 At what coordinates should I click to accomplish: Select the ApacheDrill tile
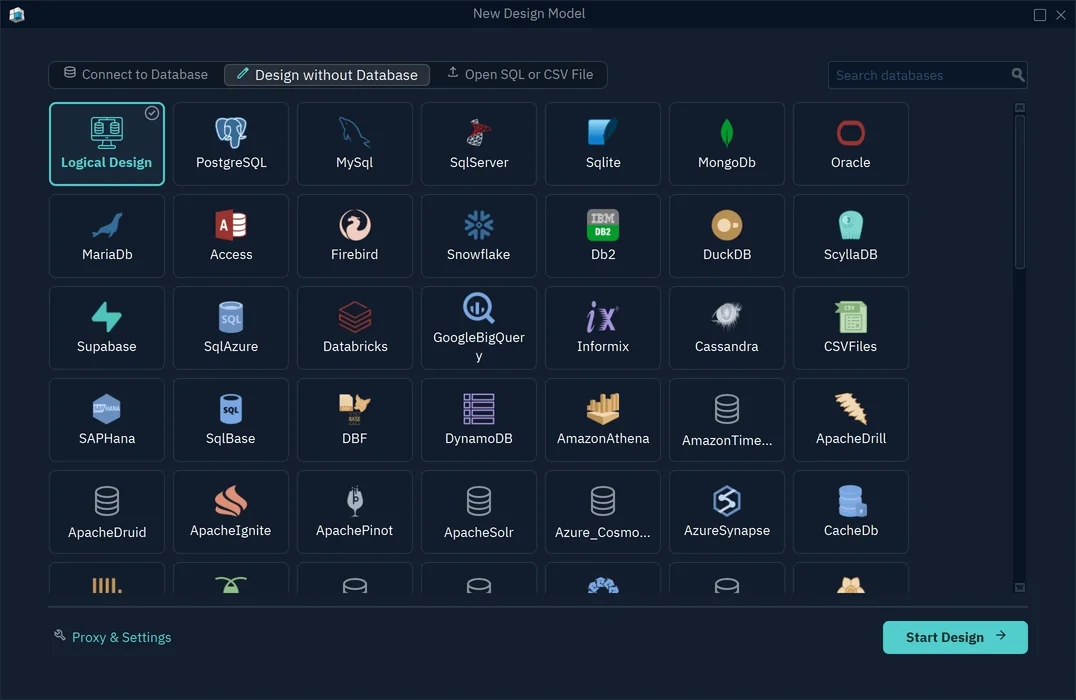[x=851, y=420]
